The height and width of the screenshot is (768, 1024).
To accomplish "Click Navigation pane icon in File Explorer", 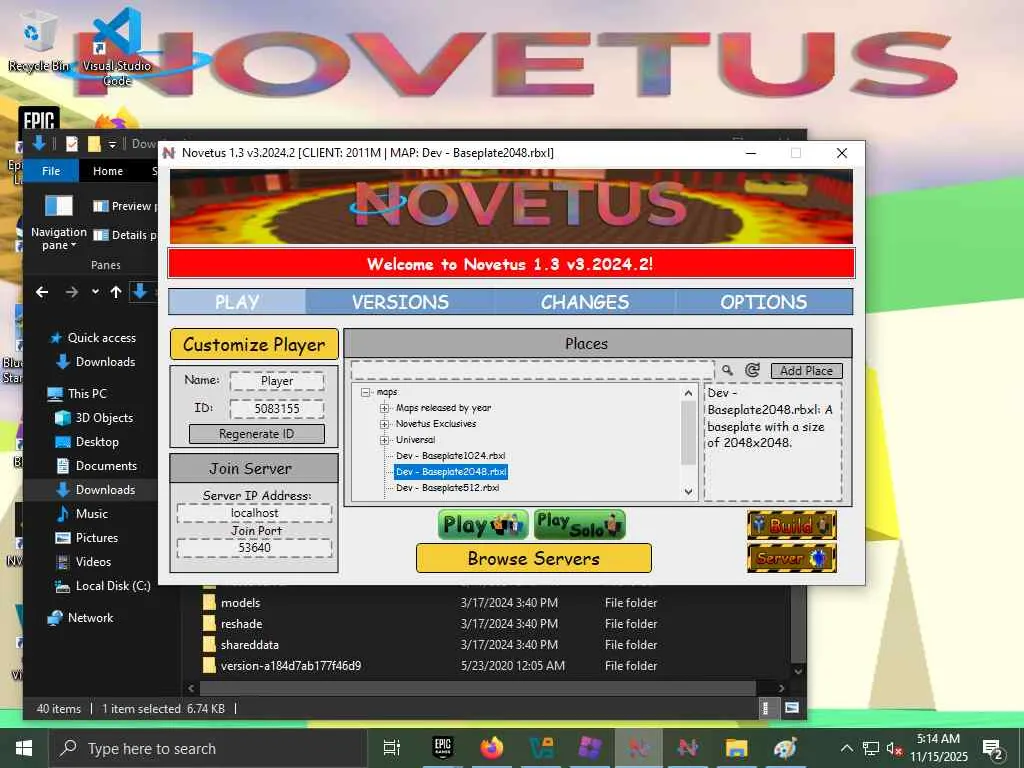I will click(59, 205).
